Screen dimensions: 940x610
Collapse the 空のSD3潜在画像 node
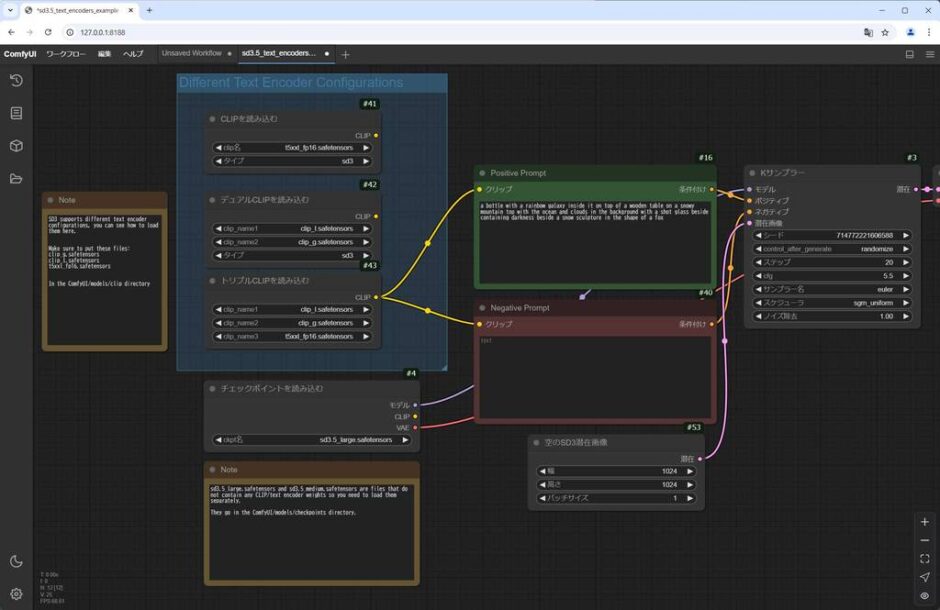point(536,443)
